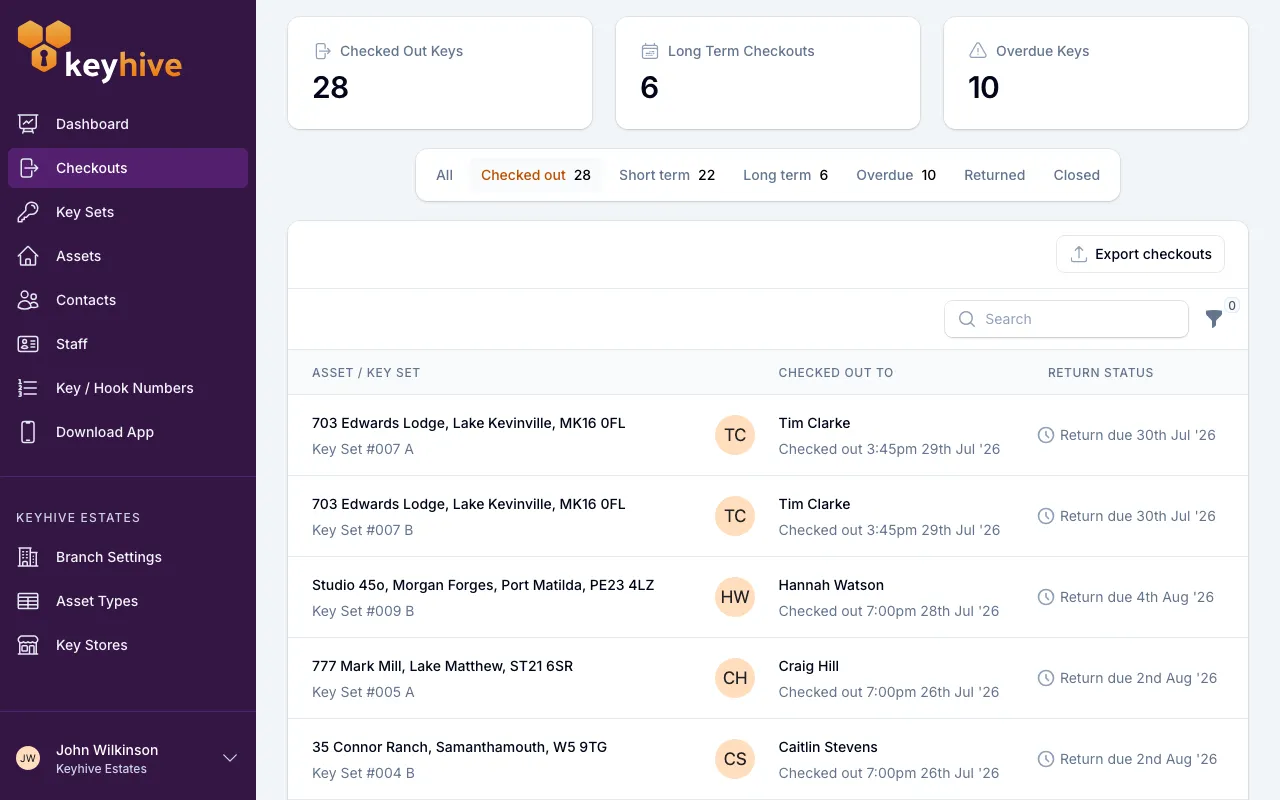Click Tim Clarke's TC avatar for Key Set #007 A
Screen dimensions: 1280x800
point(735,435)
